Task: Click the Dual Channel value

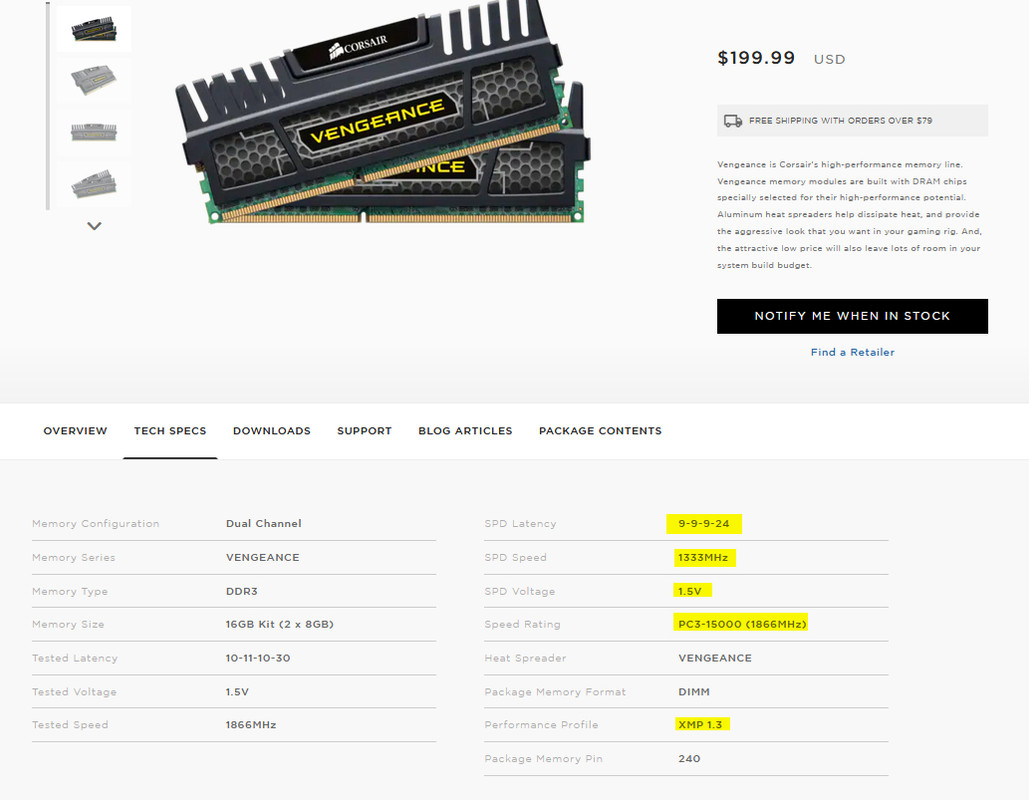Action: click(263, 524)
